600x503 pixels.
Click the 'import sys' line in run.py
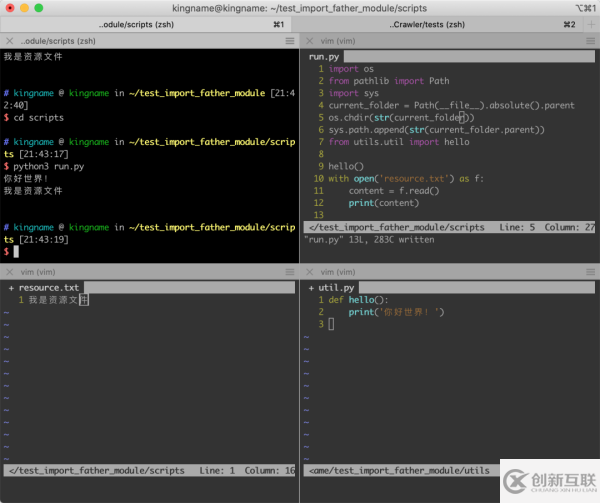pyautogui.click(x=354, y=93)
